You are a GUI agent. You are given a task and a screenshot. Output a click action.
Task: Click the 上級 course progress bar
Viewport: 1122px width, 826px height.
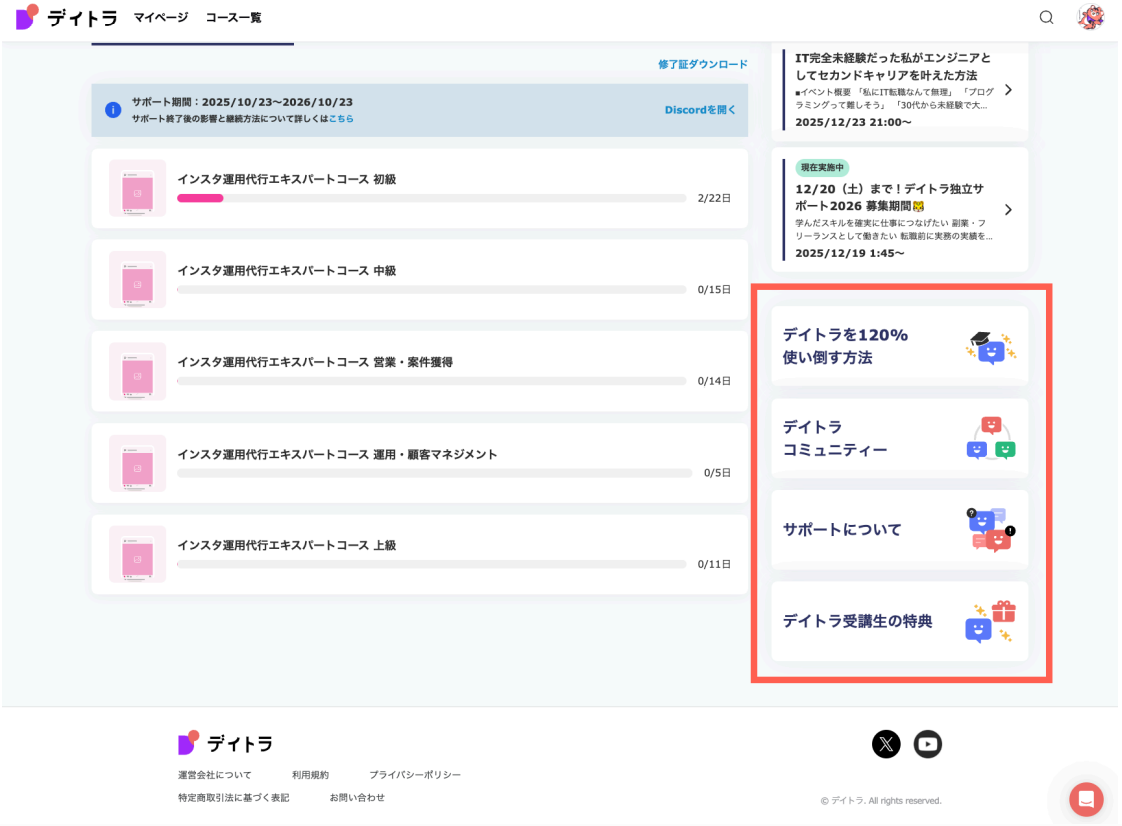coord(431,565)
